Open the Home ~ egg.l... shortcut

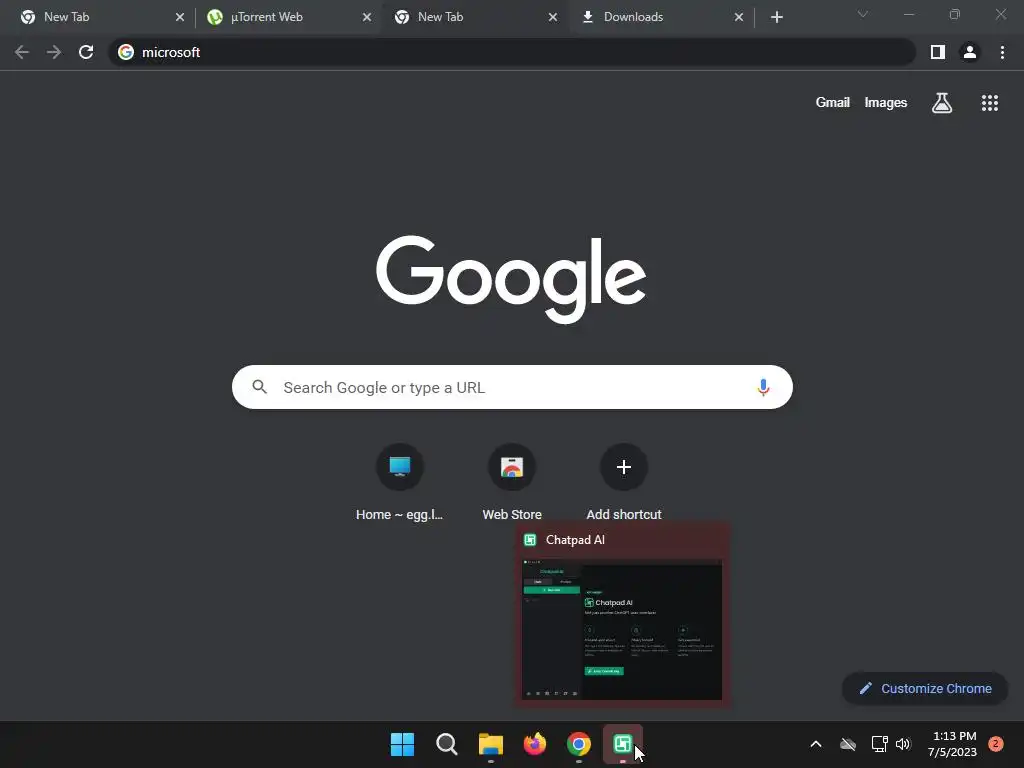tap(400, 483)
